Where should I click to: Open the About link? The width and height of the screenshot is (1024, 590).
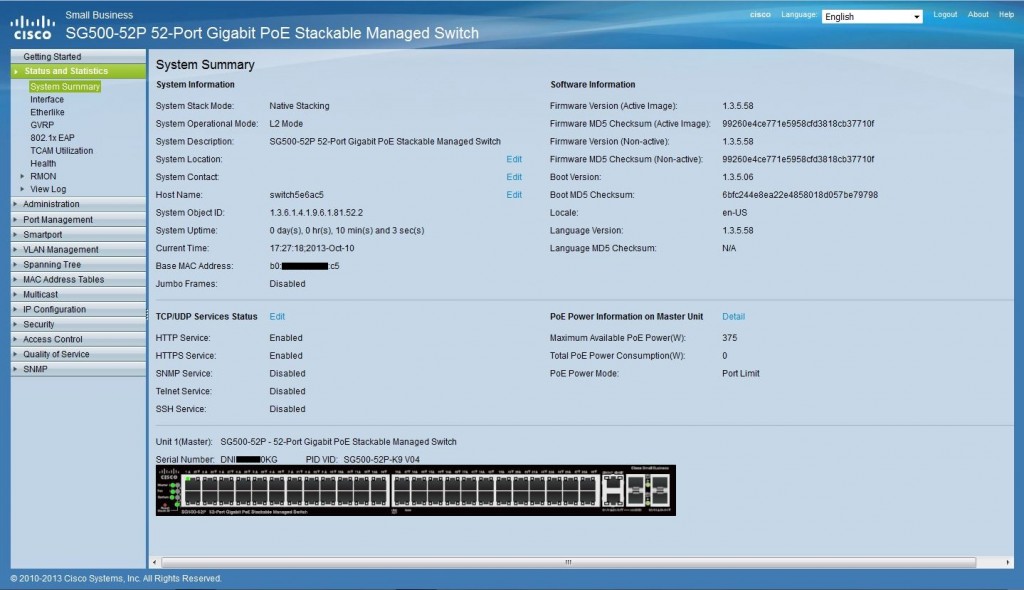(x=978, y=14)
